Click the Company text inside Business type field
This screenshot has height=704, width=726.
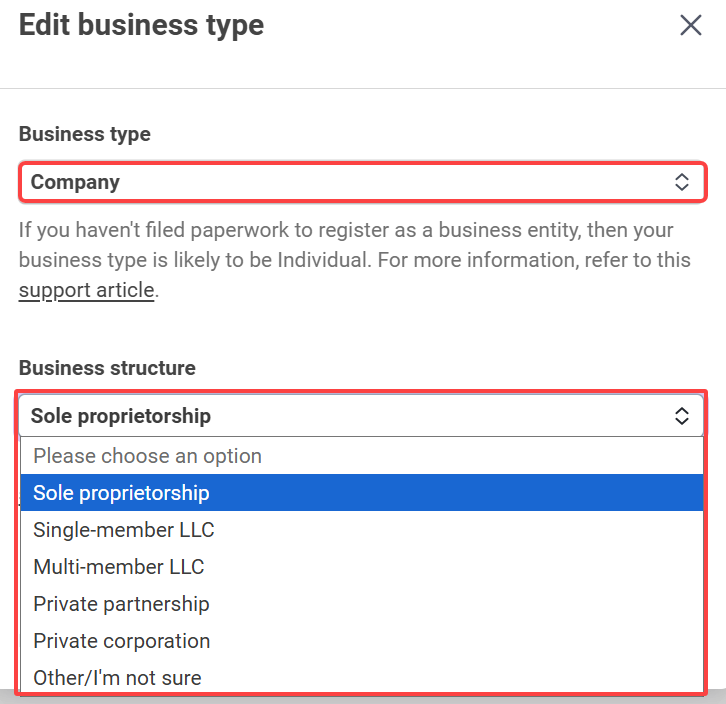tap(75, 182)
